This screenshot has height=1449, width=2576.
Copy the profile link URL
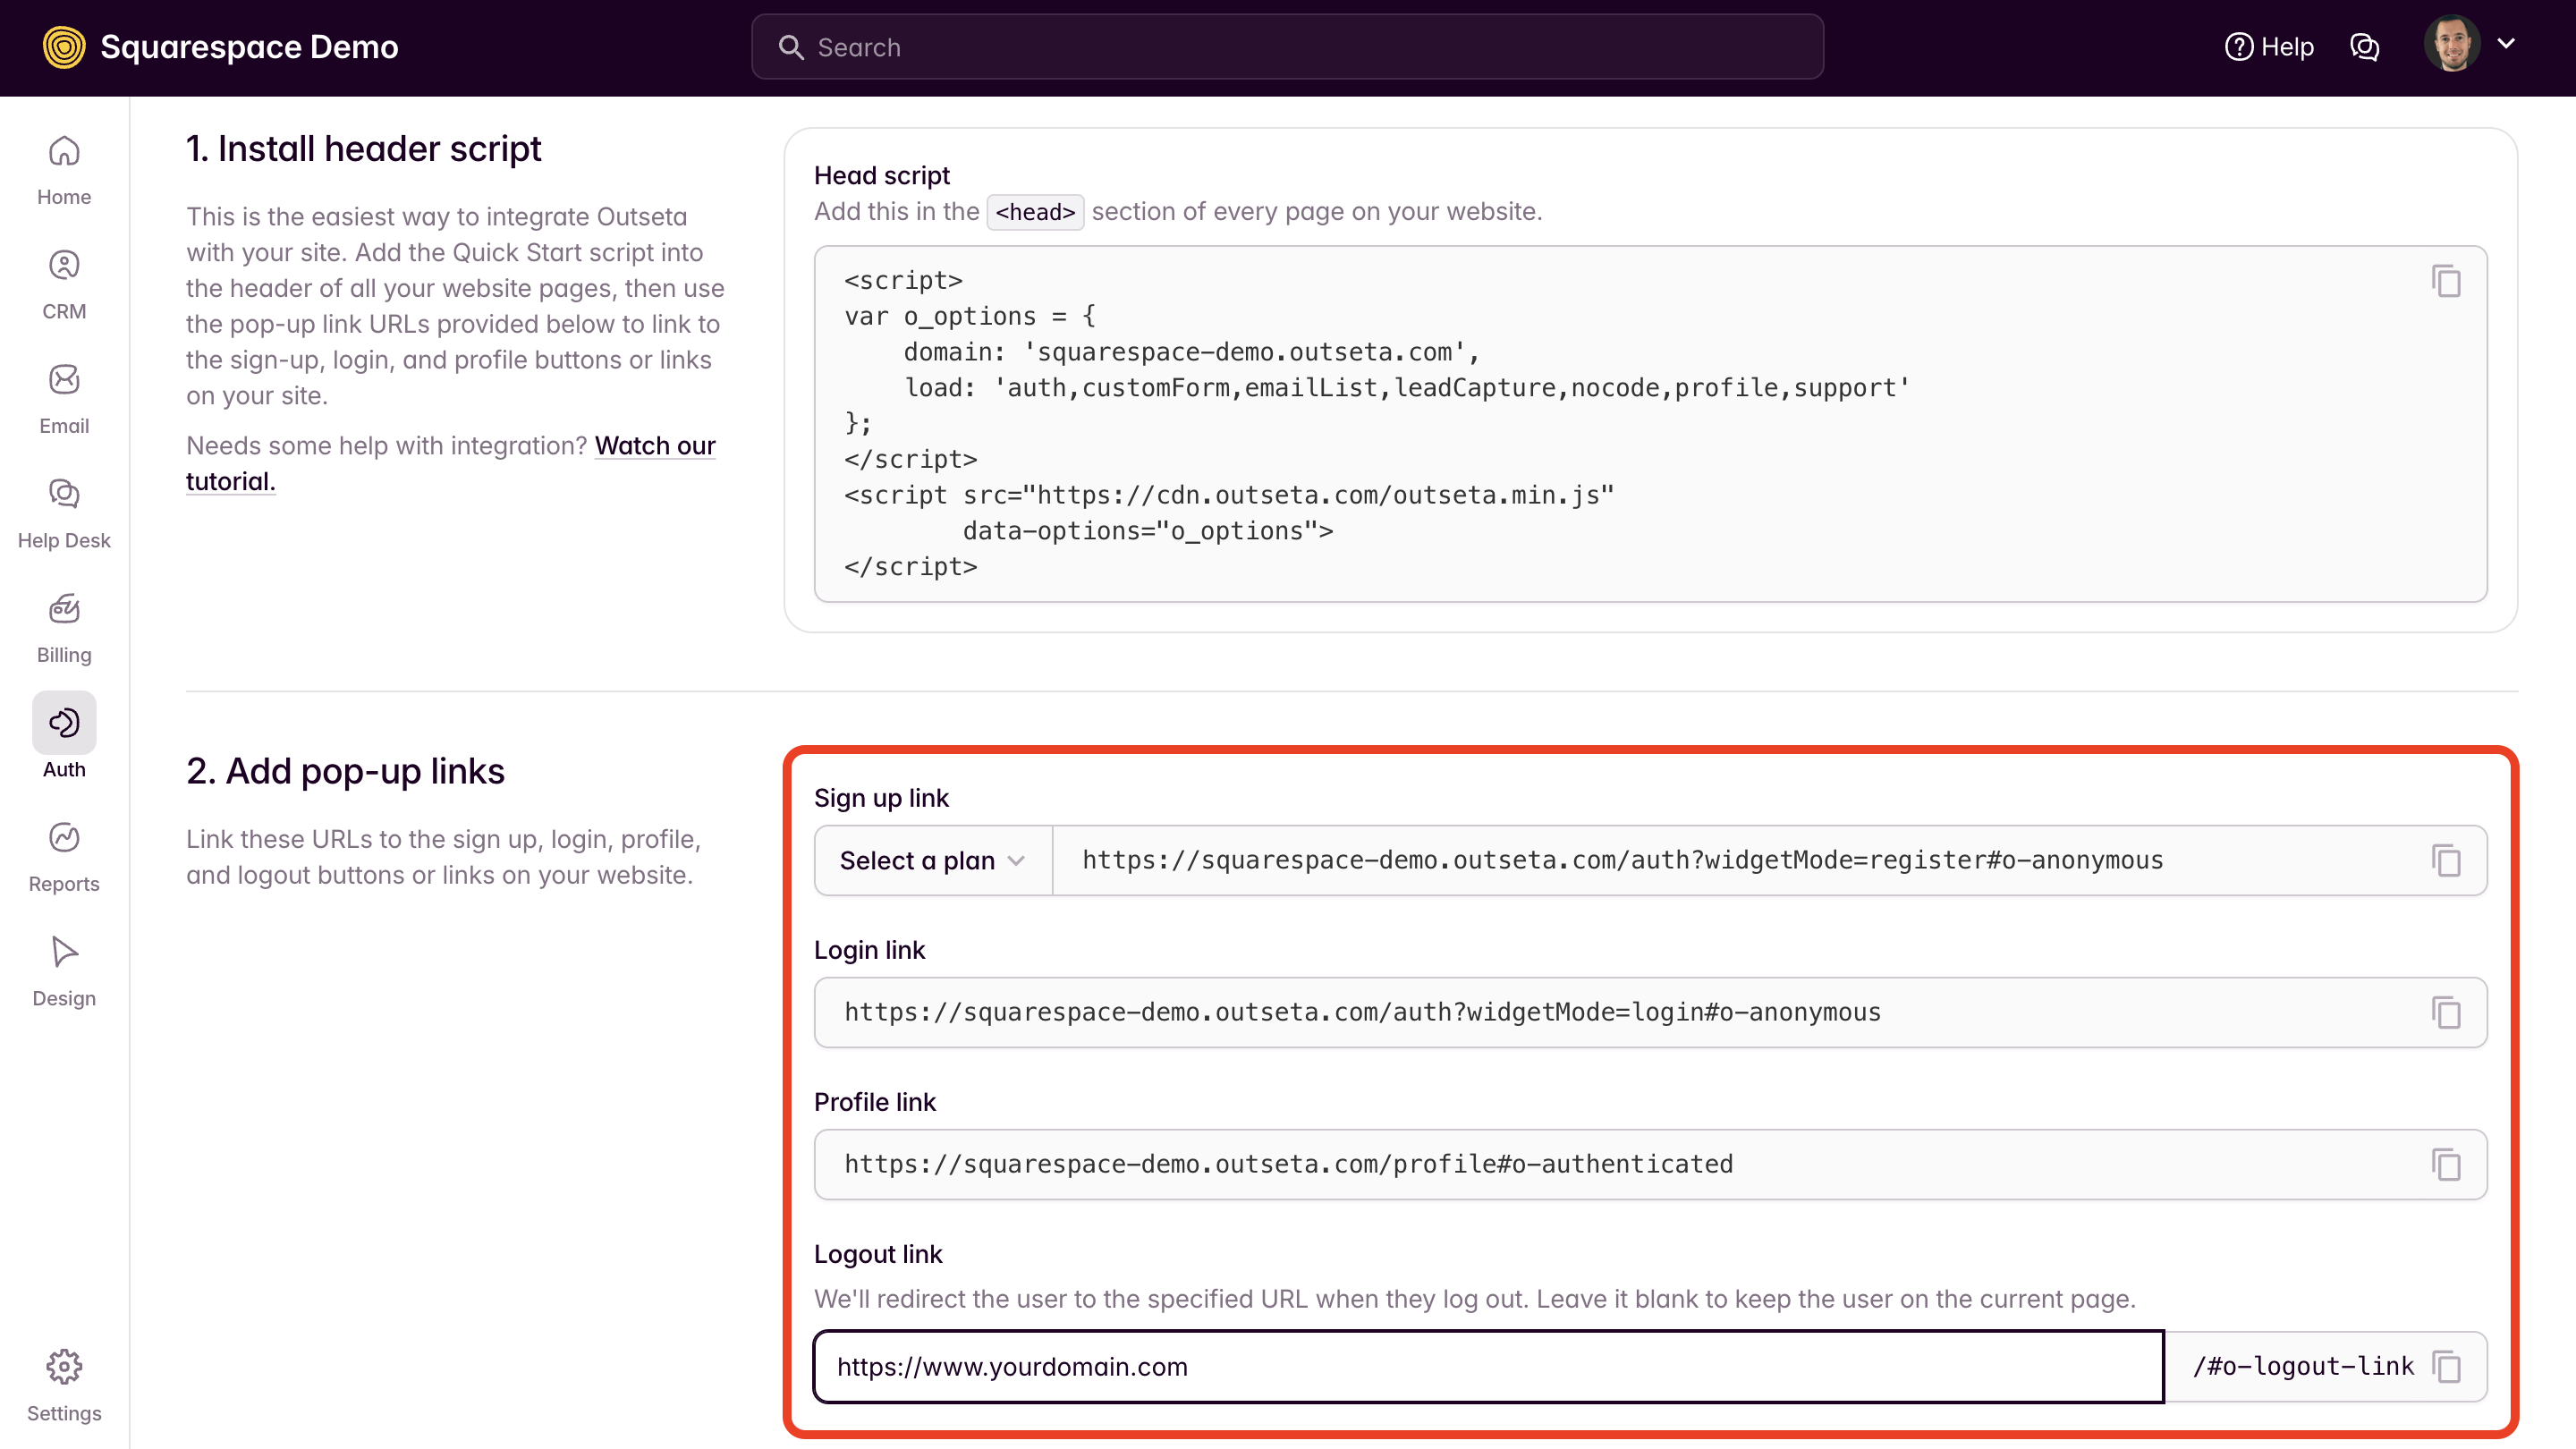[2446, 1164]
